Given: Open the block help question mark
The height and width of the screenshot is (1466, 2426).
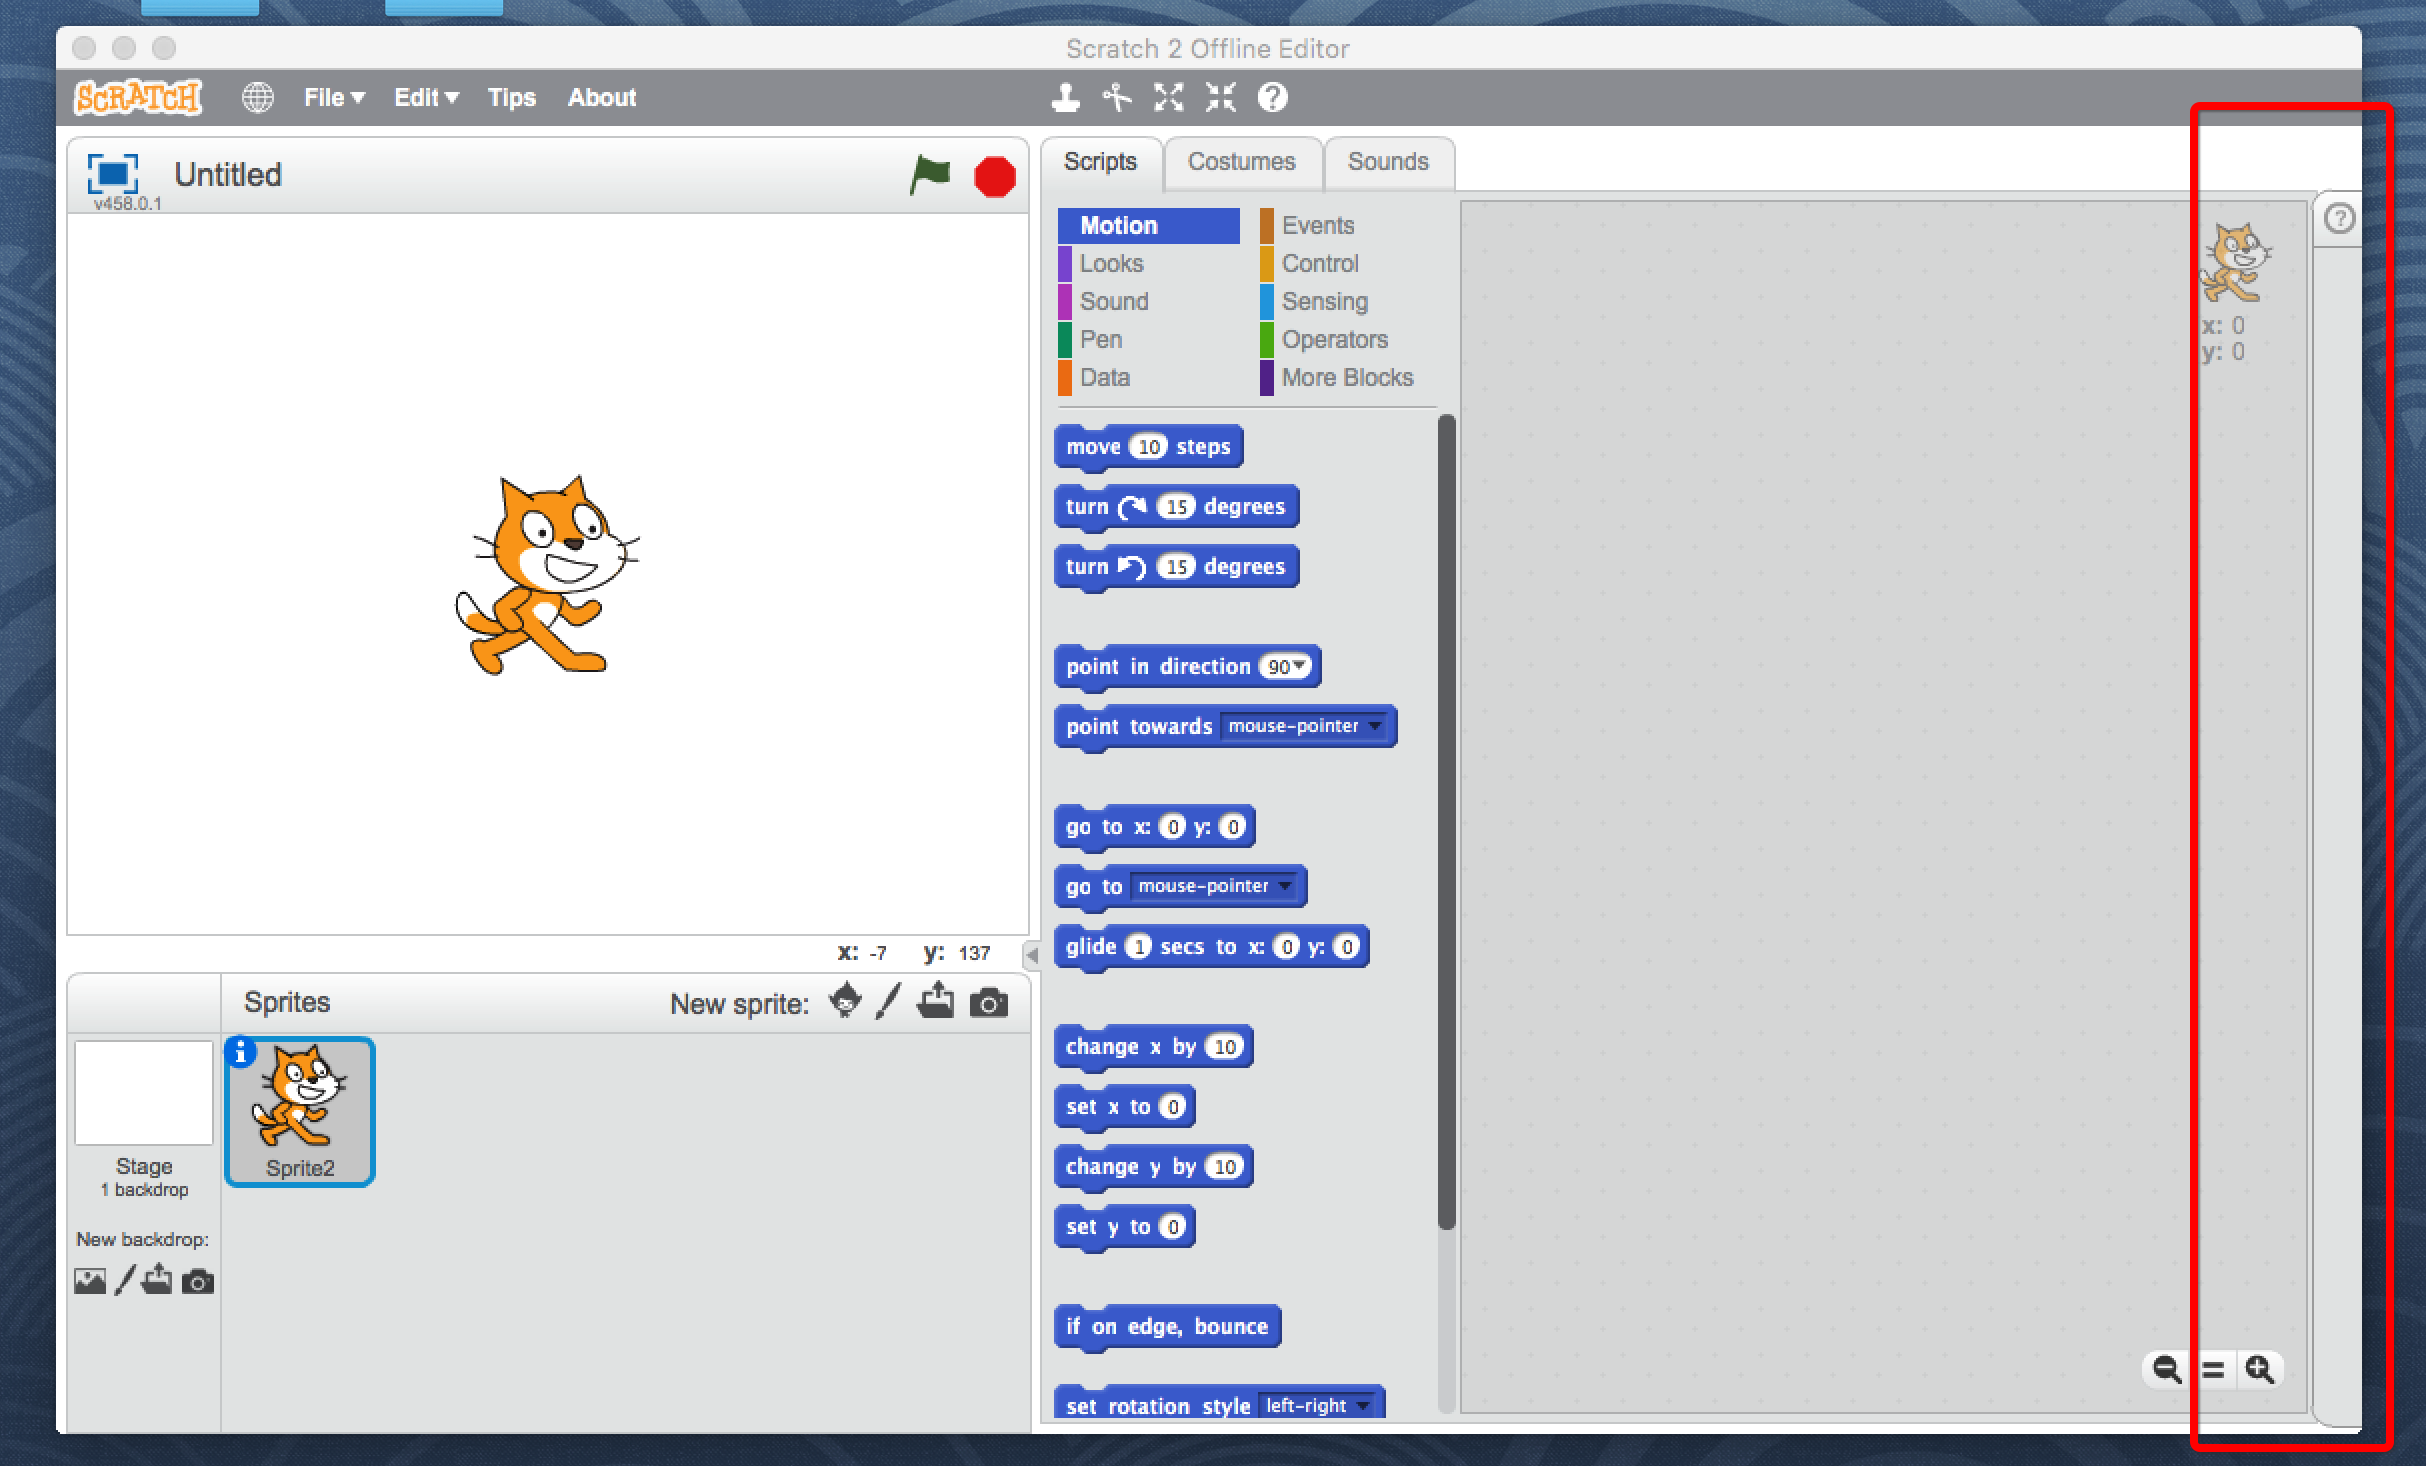Looking at the screenshot, I should (2342, 216).
